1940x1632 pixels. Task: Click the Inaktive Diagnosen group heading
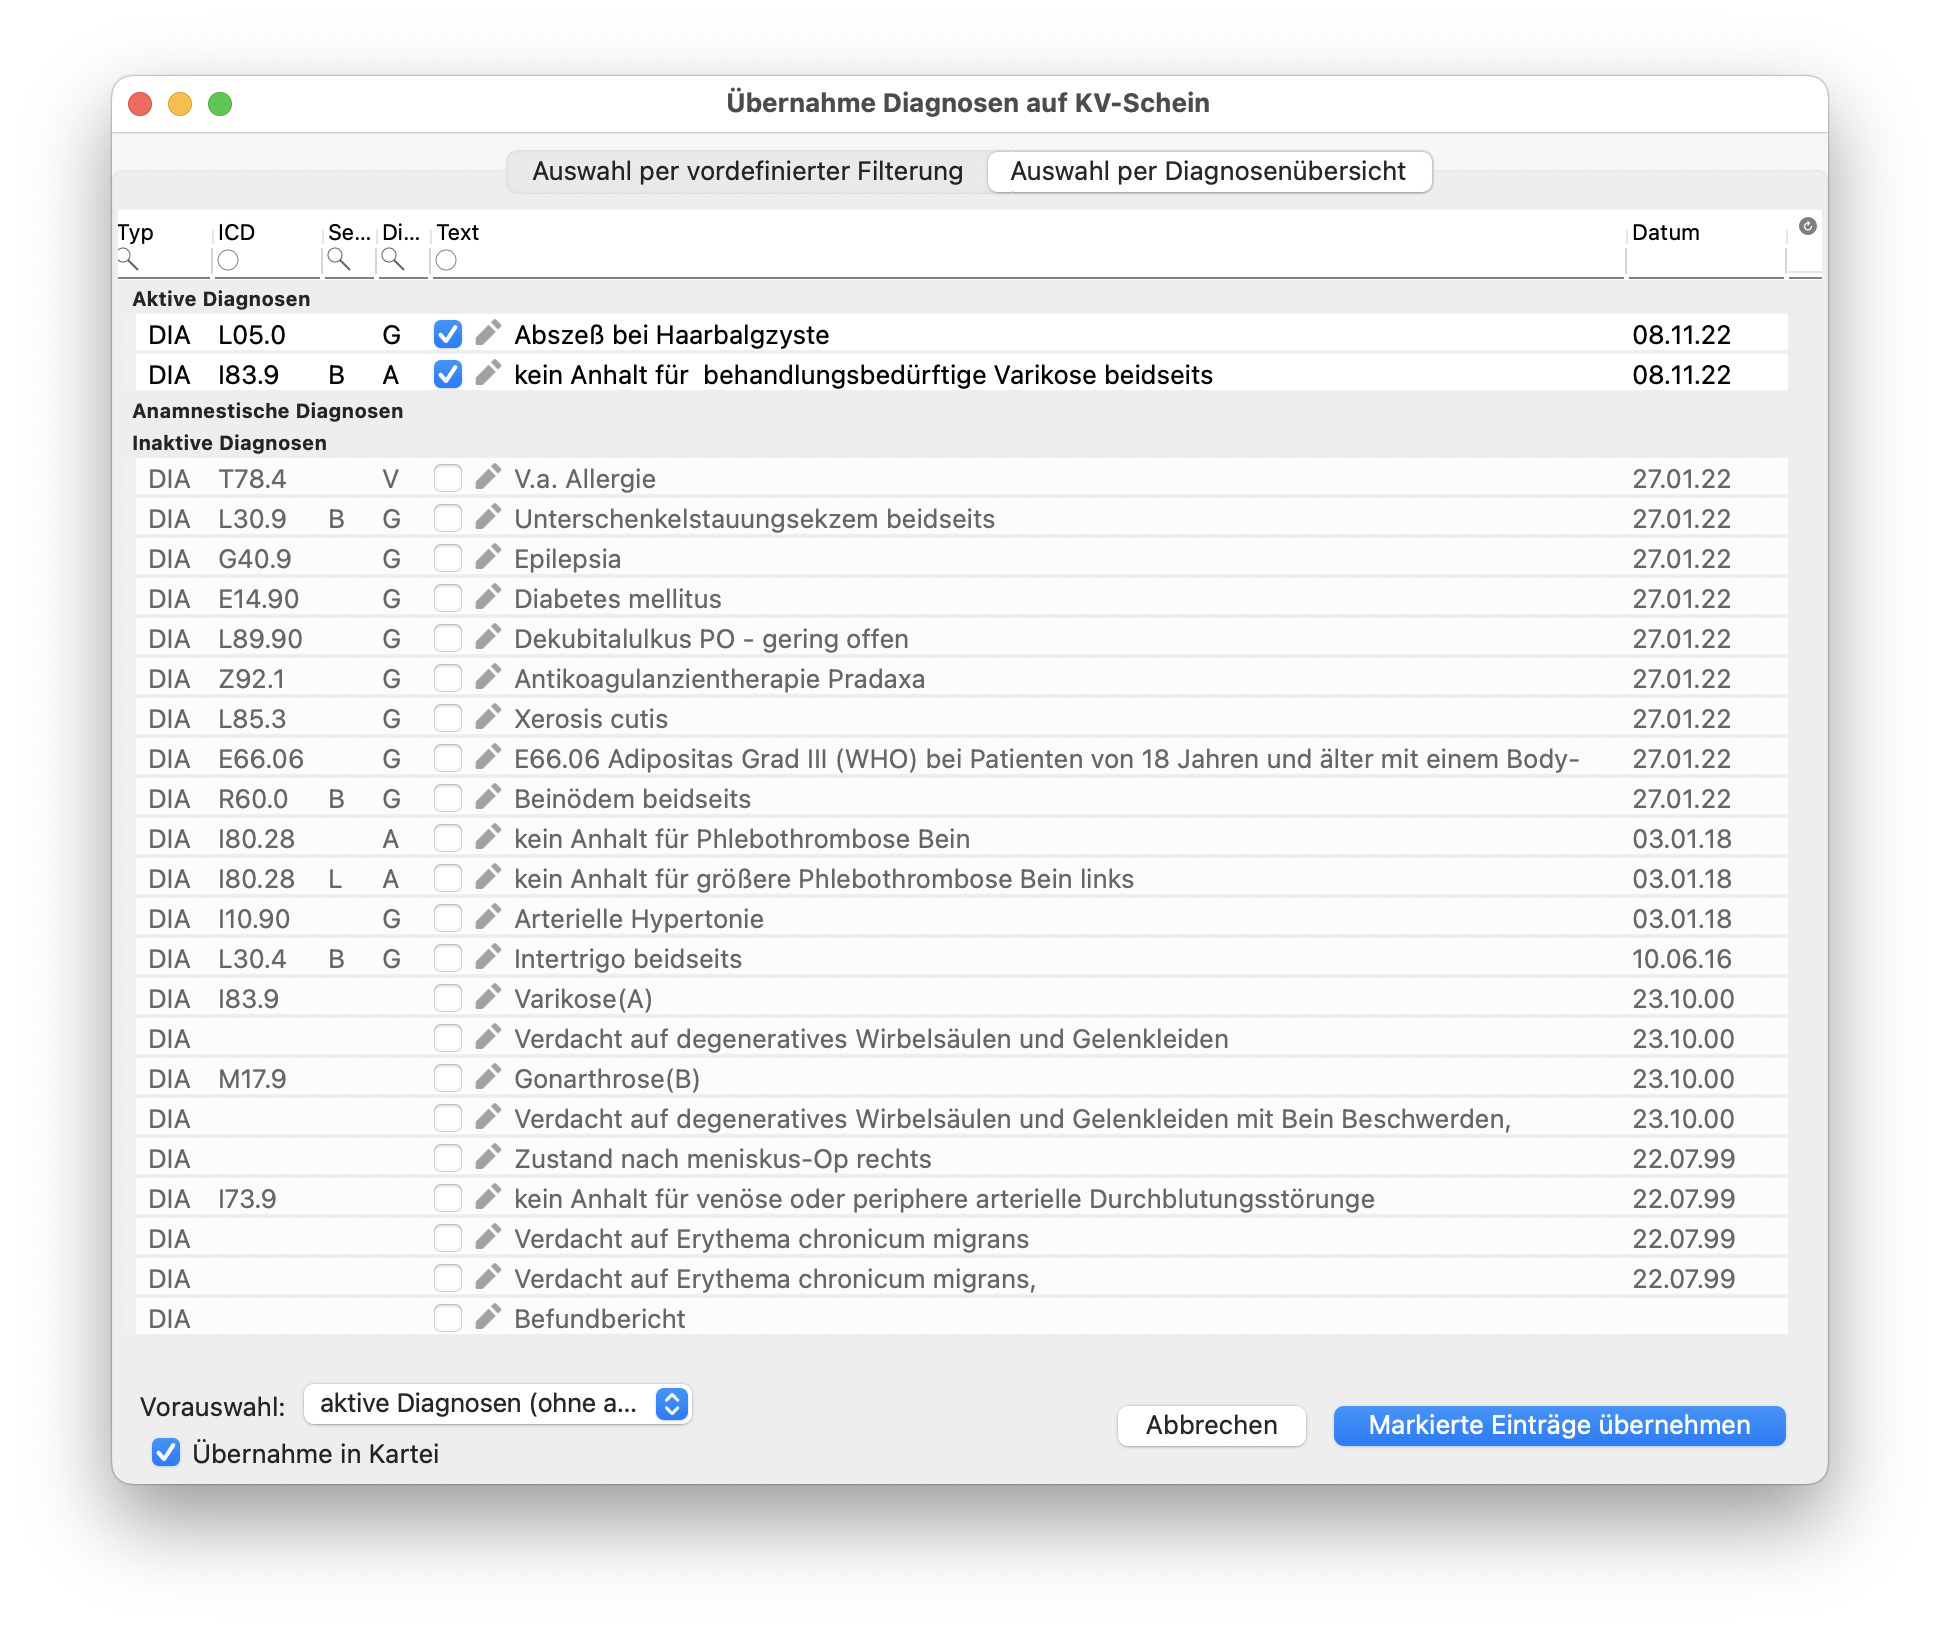pos(229,443)
